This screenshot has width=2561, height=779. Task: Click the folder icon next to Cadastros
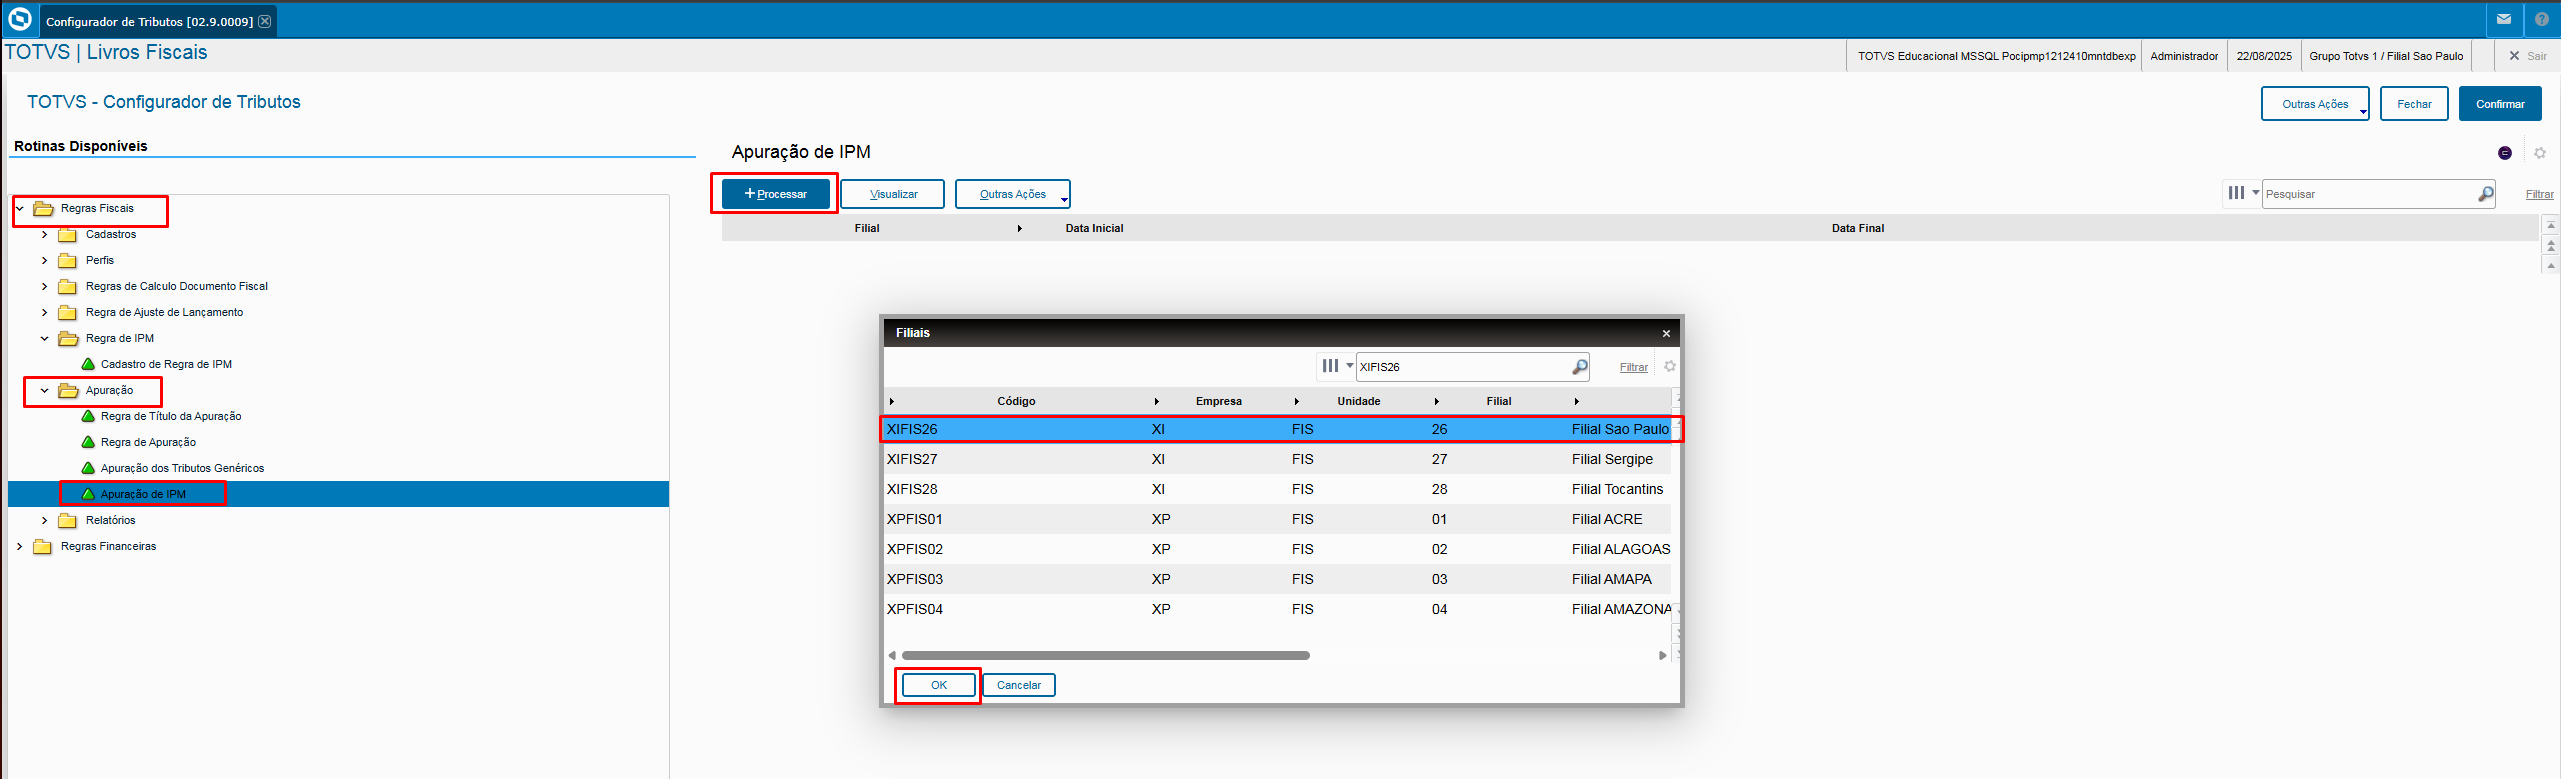tap(67, 235)
